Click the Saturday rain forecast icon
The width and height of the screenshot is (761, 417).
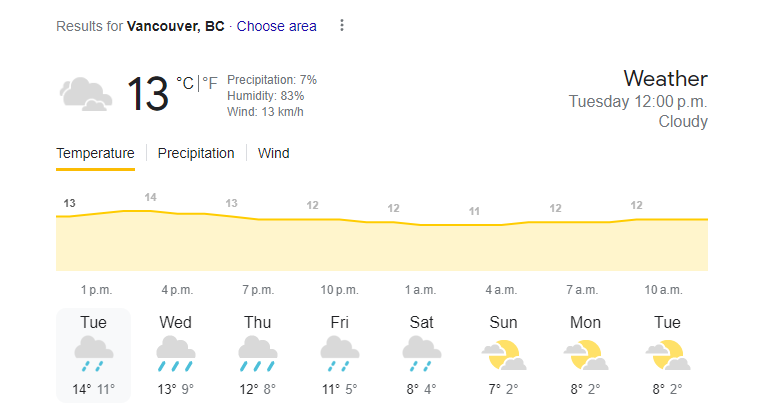pyautogui.click(x=422, y=354)
